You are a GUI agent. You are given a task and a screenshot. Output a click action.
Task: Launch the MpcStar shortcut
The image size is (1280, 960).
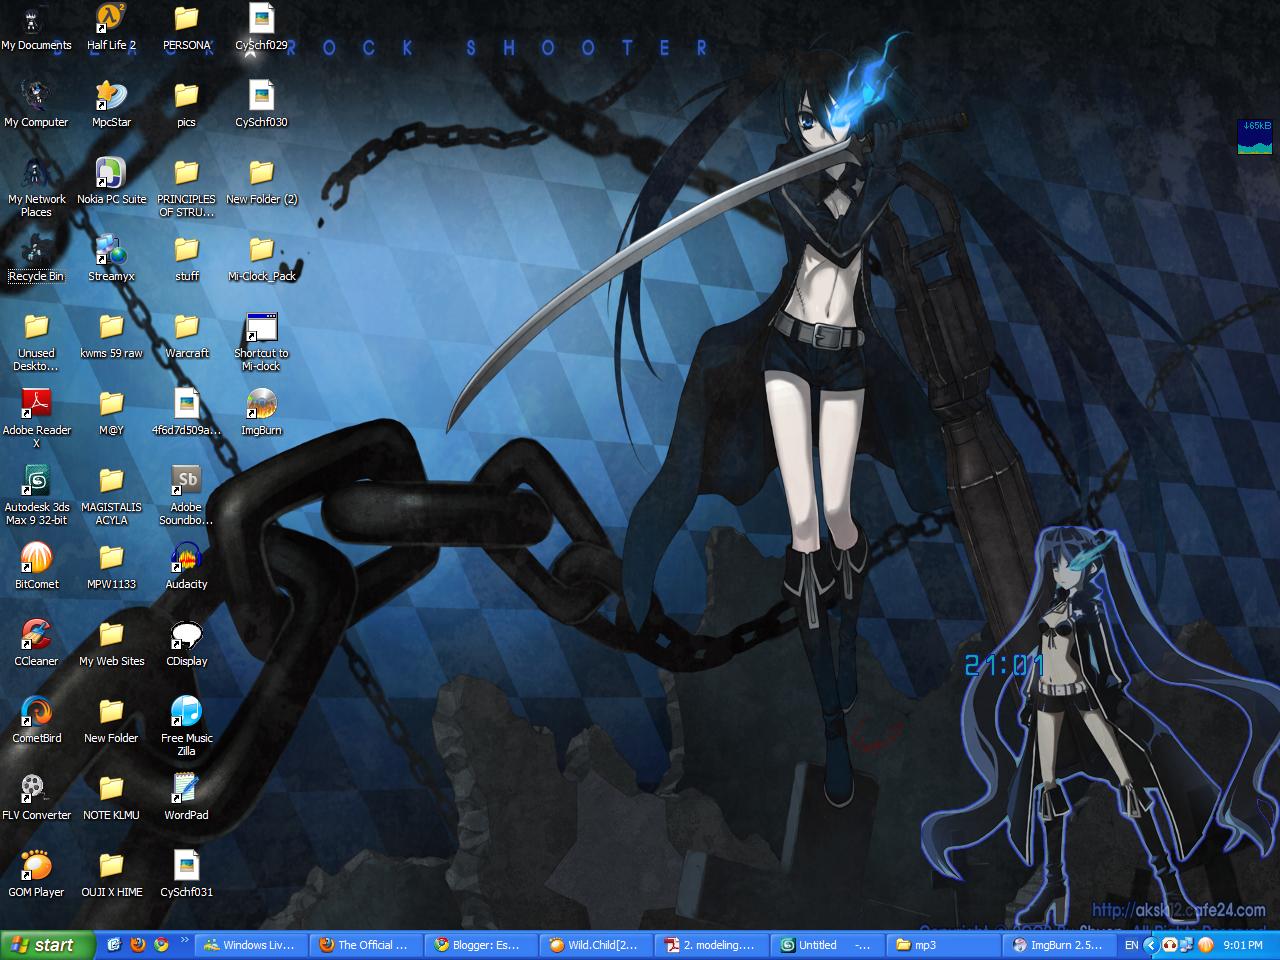tap(111, 105)
